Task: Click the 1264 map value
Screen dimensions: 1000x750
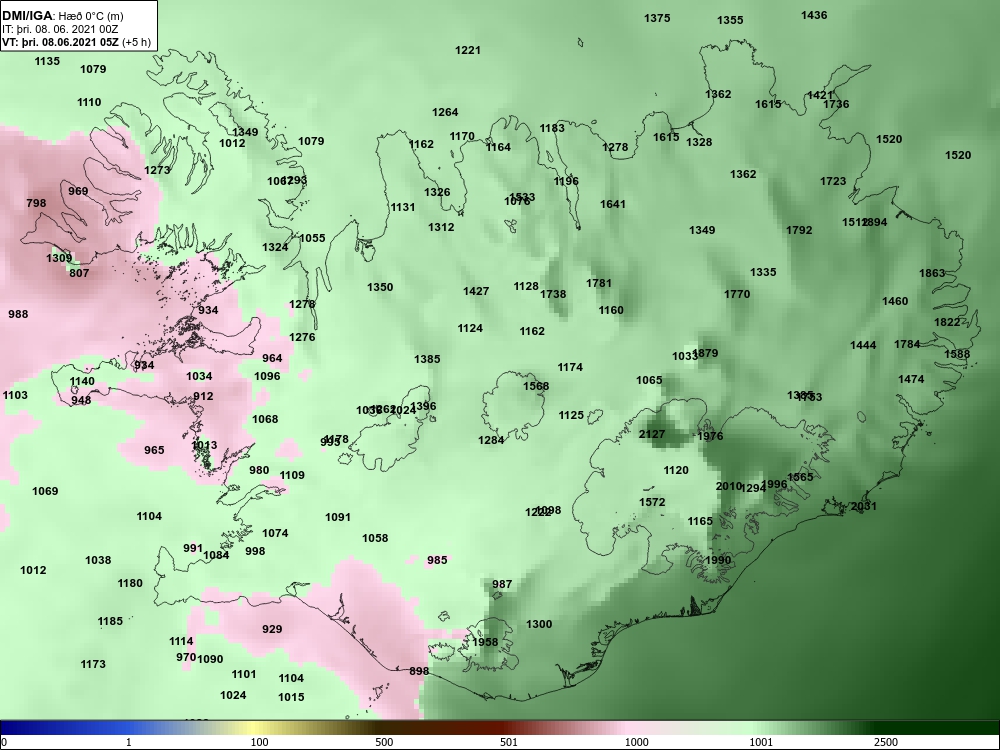Action: click(x=445, y=112)
